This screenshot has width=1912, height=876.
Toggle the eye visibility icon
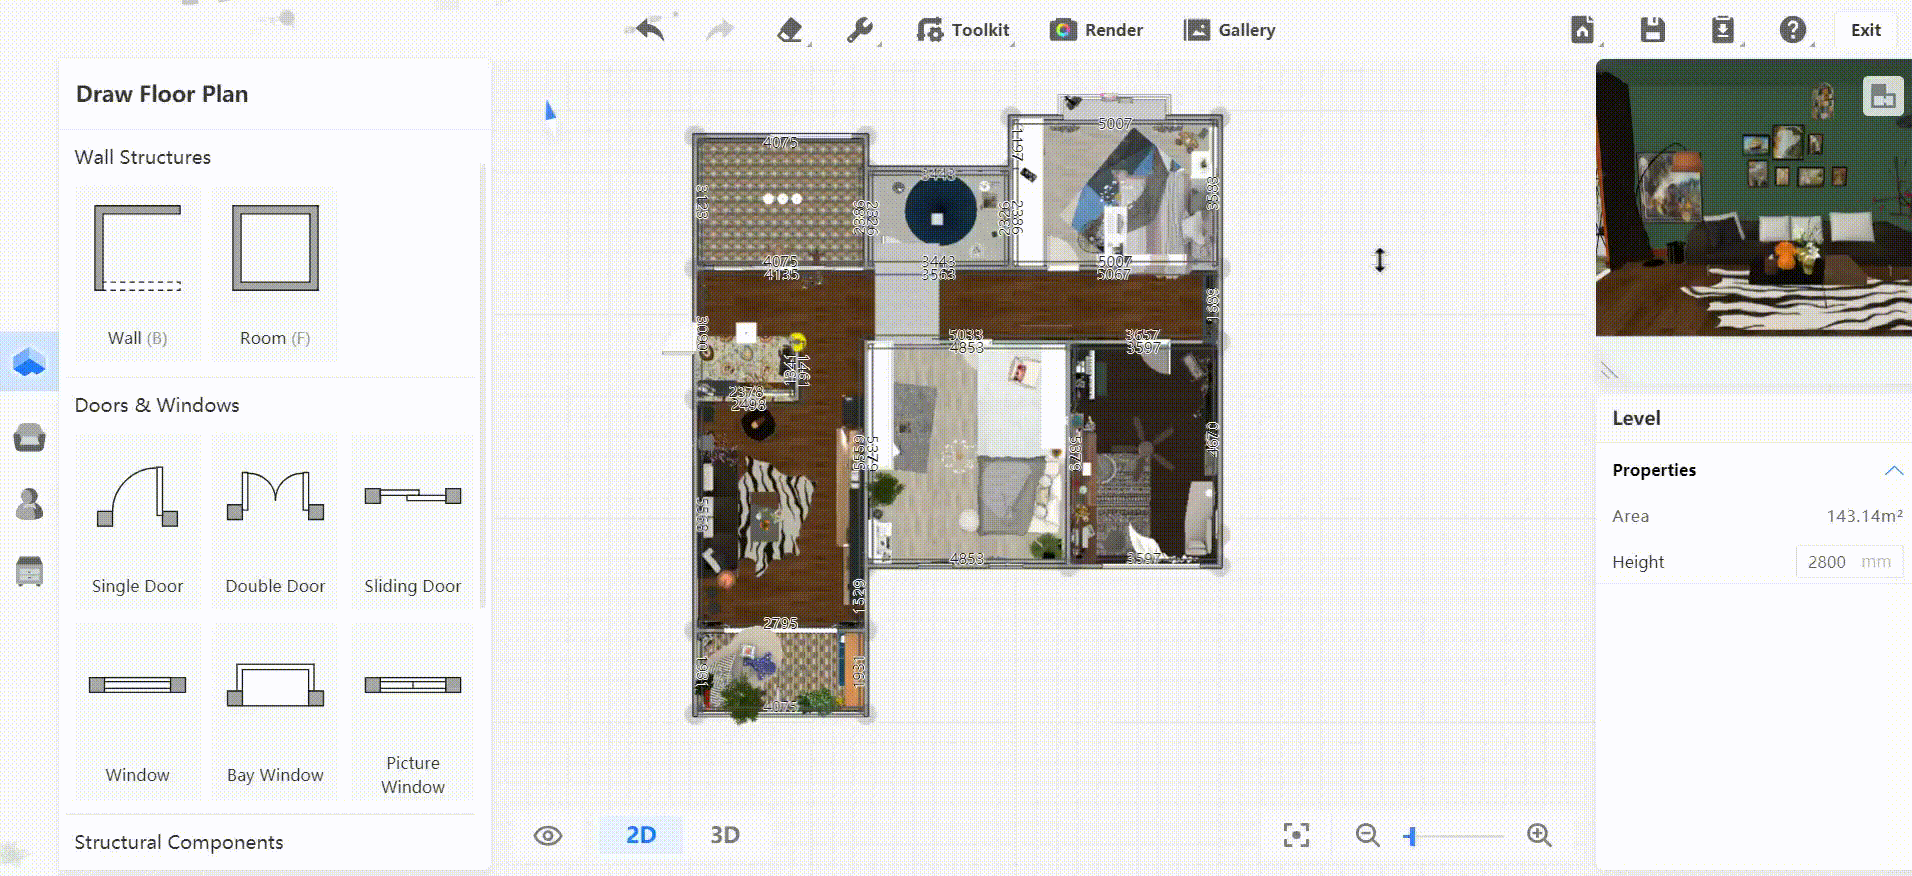548,836
